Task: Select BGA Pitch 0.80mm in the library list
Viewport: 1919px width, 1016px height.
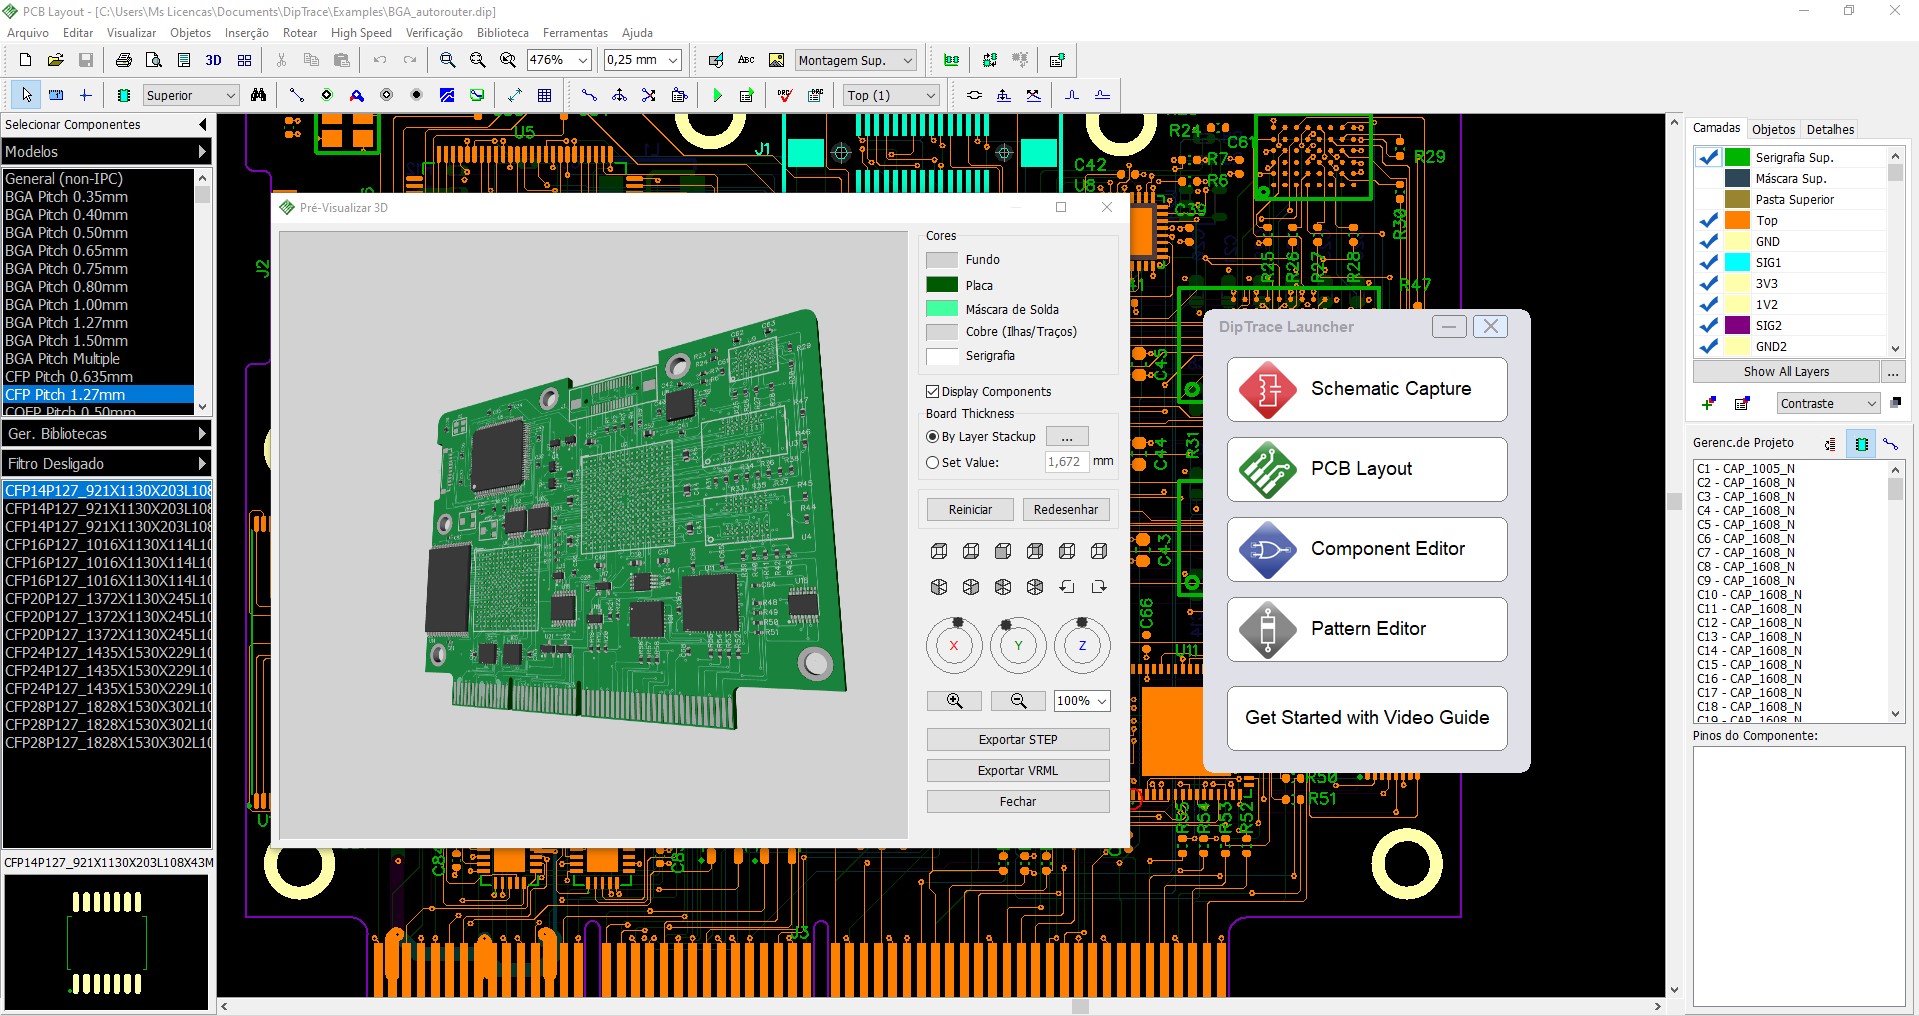Action: (98, 287)
